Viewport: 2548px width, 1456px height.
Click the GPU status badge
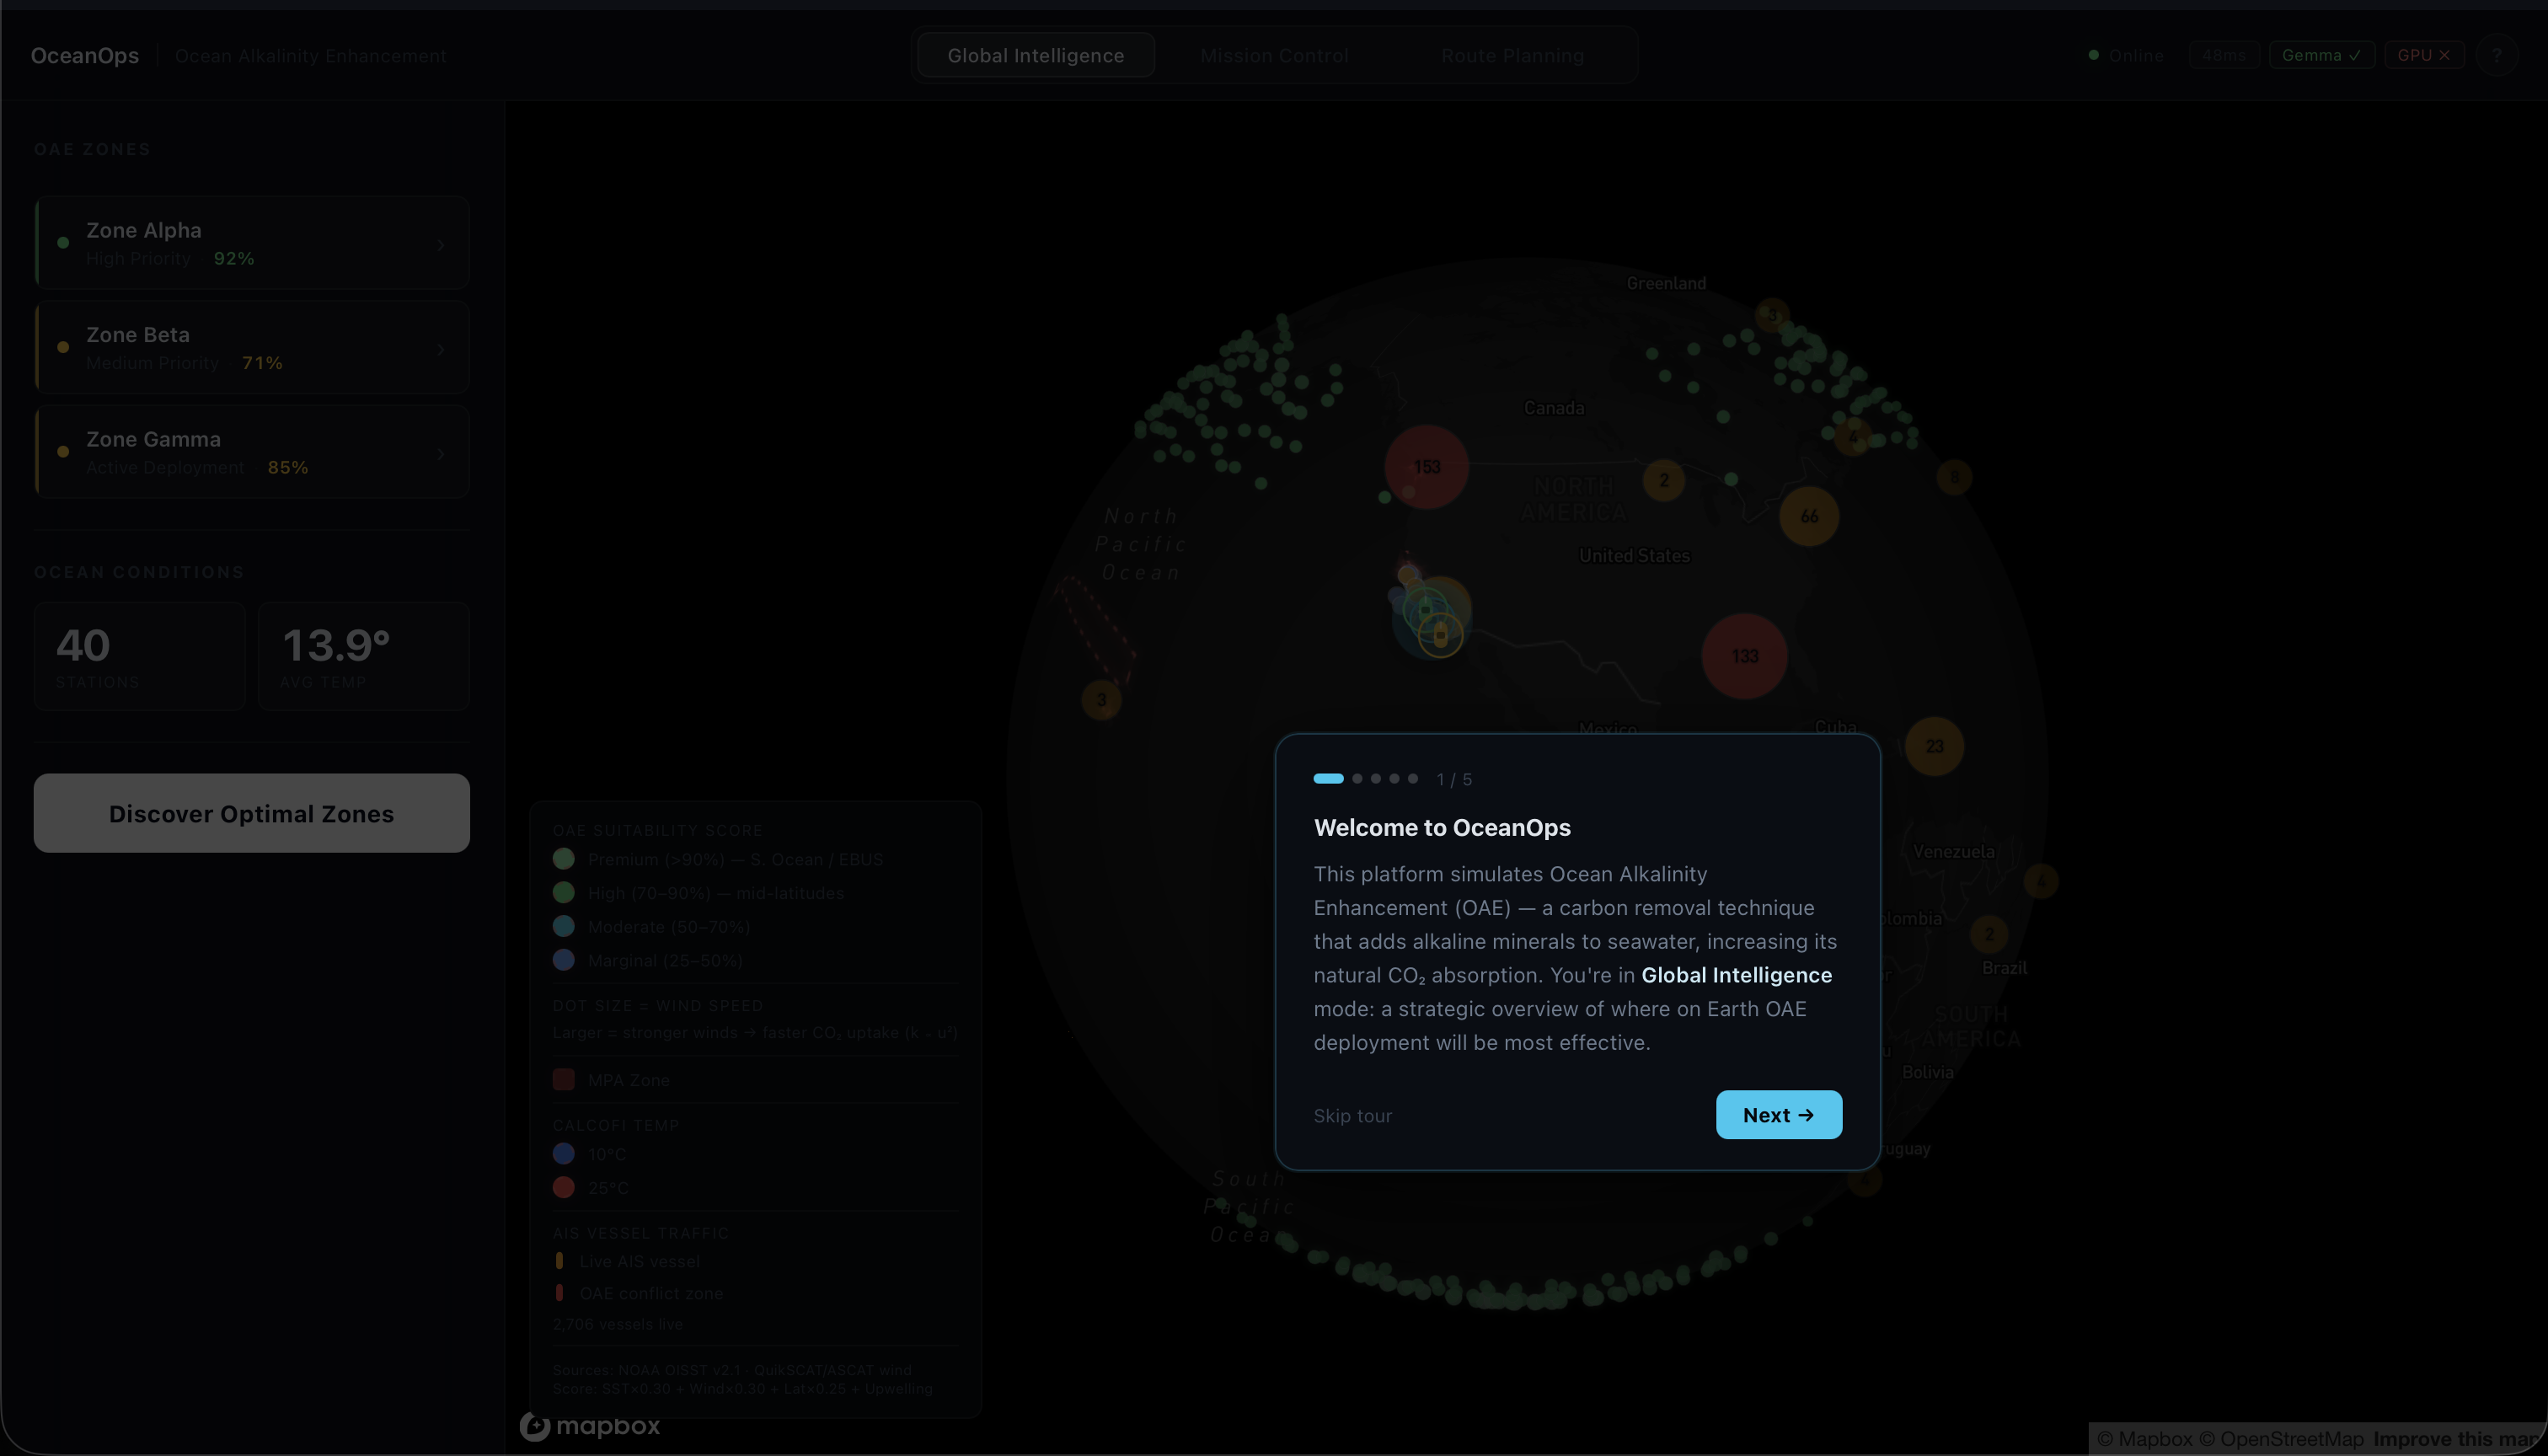(2423, 55)
